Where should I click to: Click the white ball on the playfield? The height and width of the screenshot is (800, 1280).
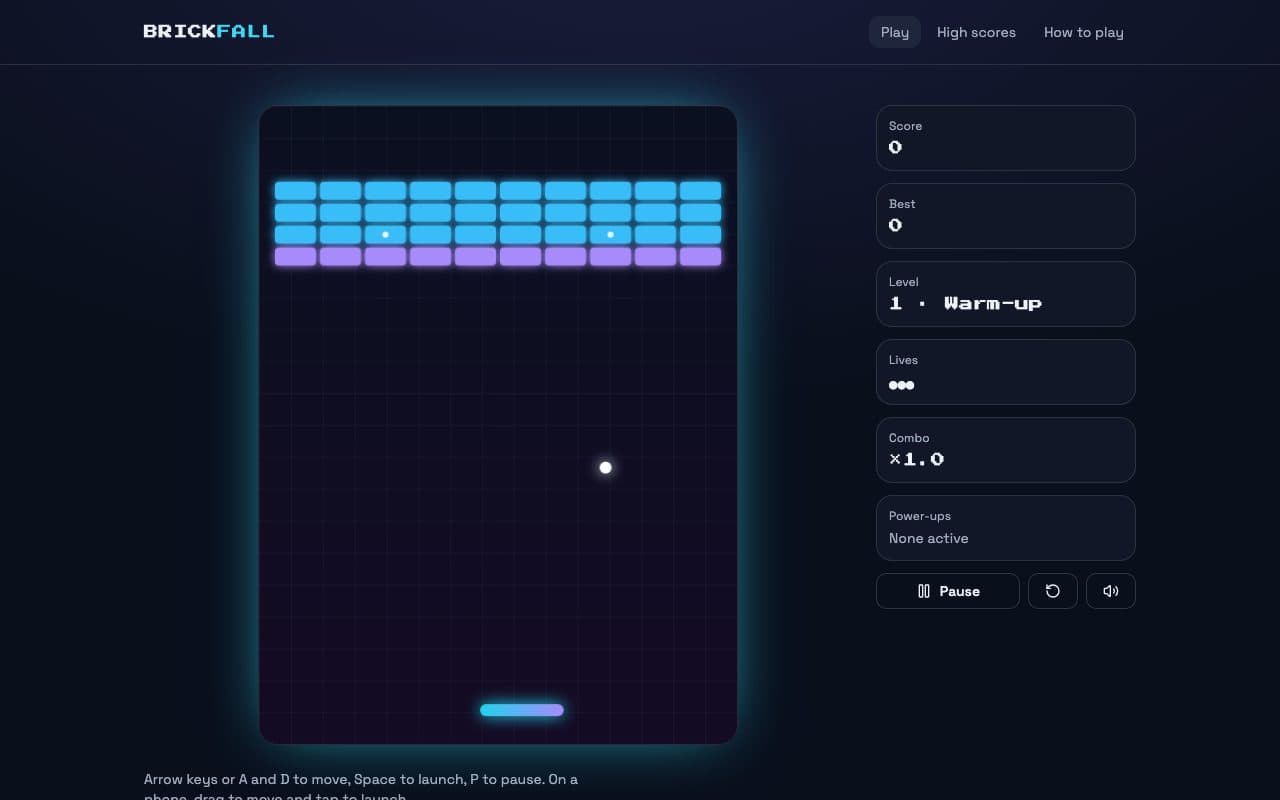tap(605, 467)
